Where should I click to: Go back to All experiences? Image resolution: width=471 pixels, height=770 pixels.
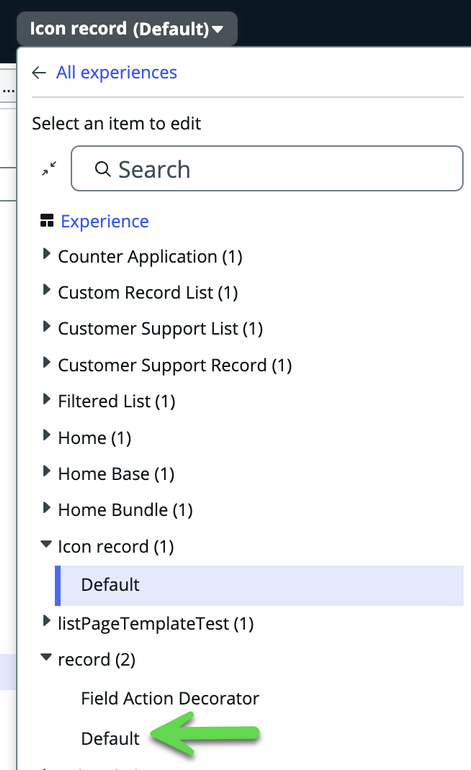tap(116, 73)
